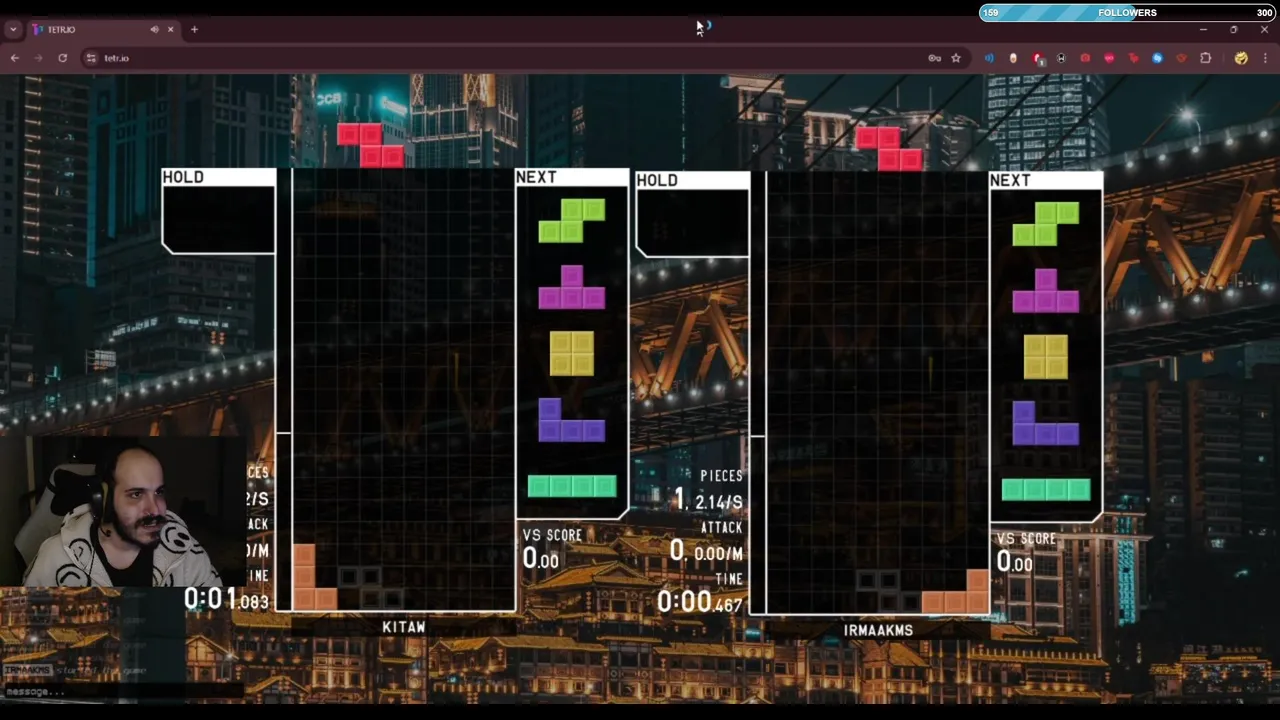Click the blue J piece in IRMAAKMS's NEXT queue
1280x720 pixels.
click(x=1046, y=423)
